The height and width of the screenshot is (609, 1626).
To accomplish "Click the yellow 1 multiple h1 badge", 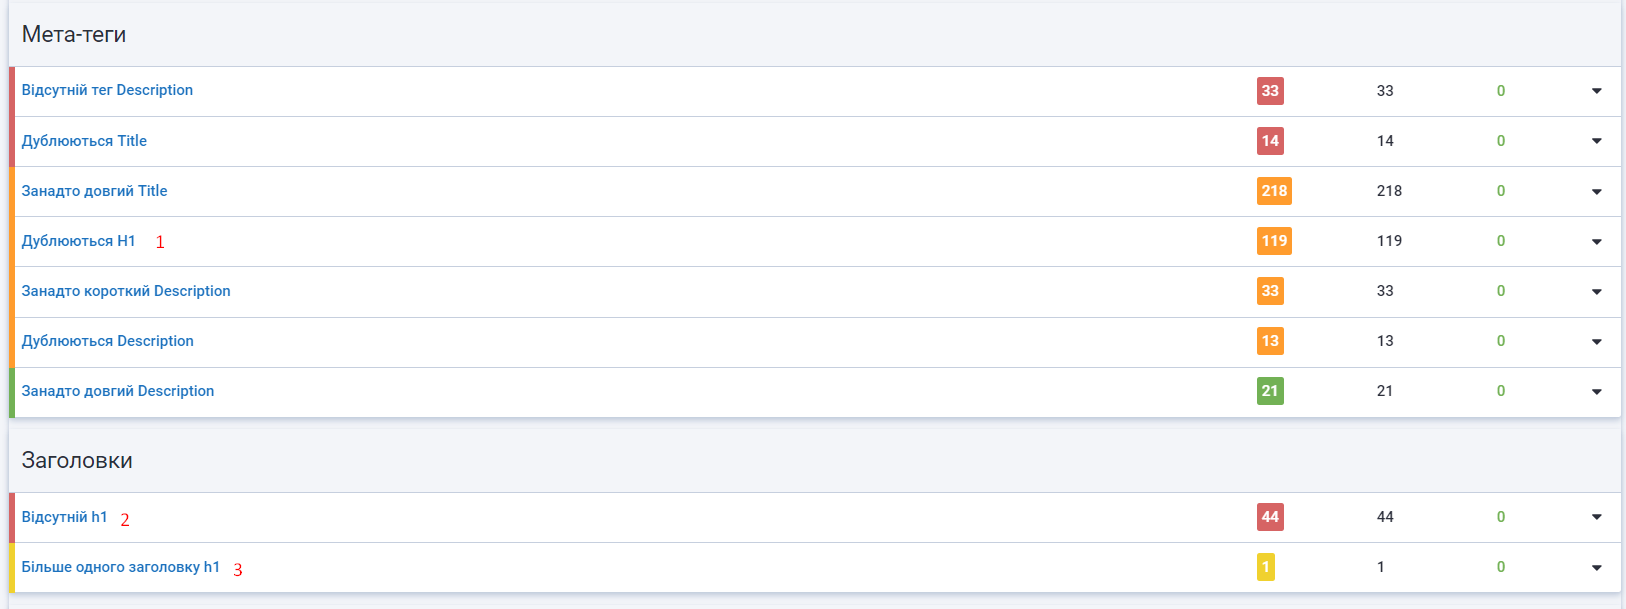I will tap(1266, 567).
